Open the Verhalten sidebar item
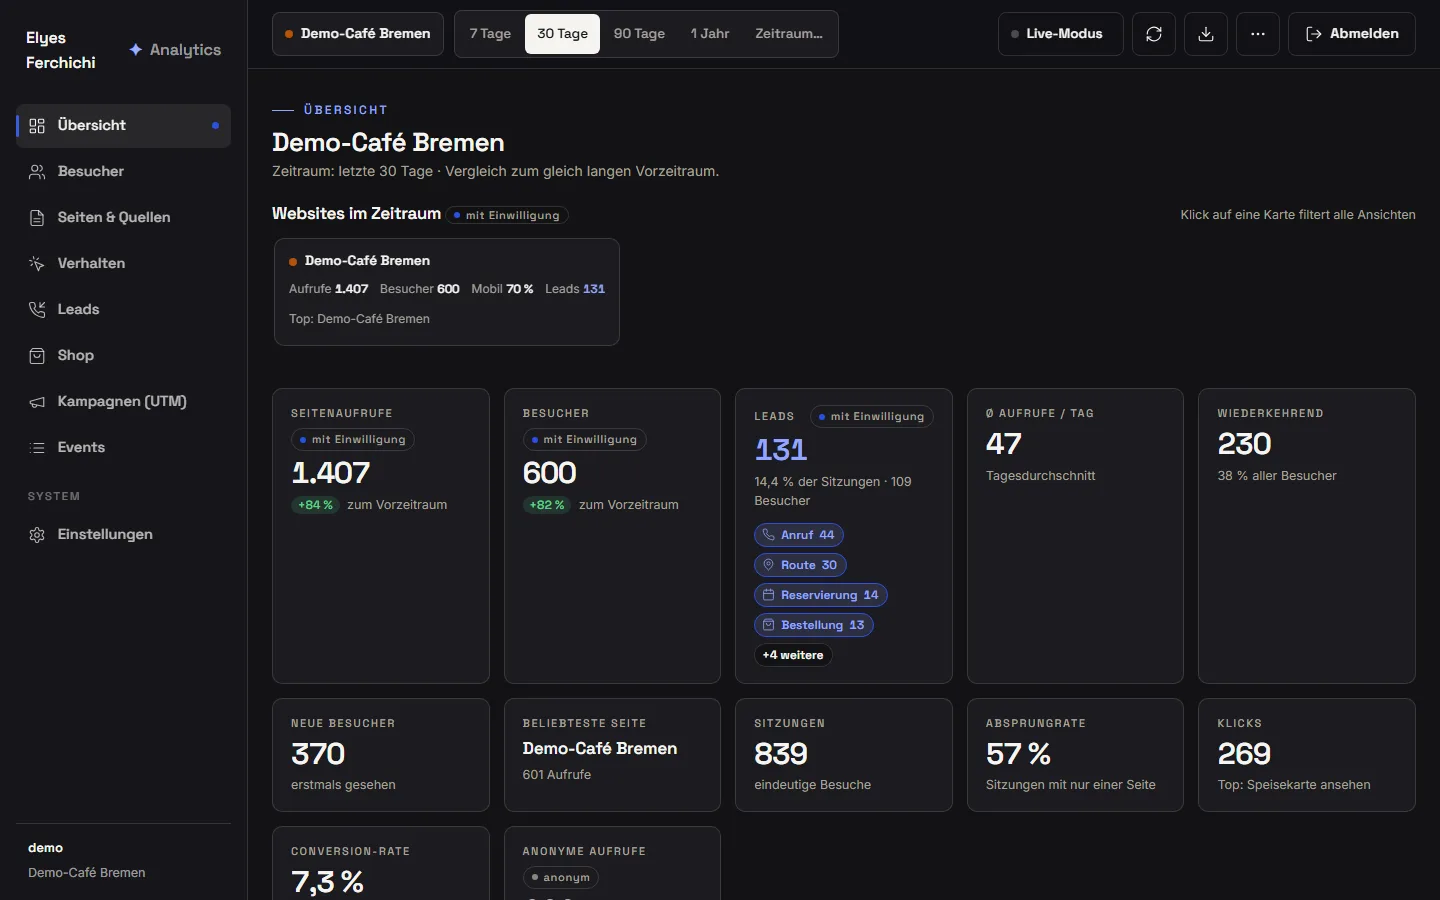 pos(123,264)
